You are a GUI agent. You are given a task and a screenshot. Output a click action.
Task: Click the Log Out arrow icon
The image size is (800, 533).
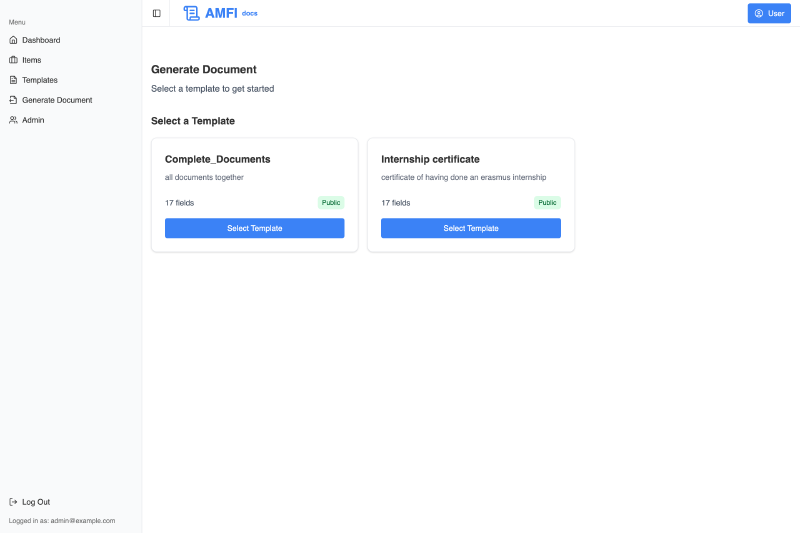(13, 502)
